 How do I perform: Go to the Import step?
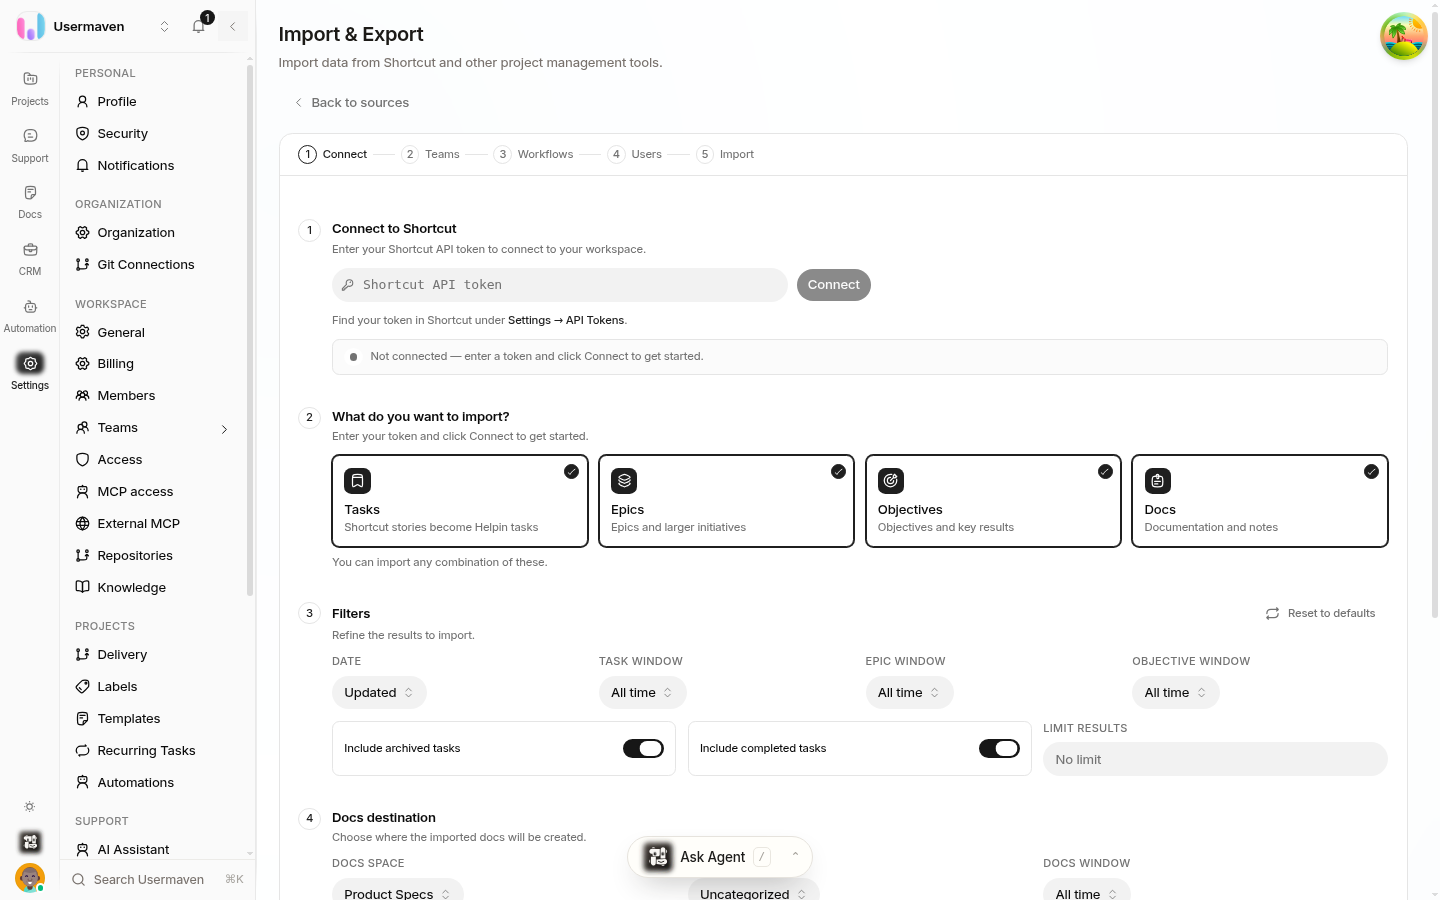point(725,154)
